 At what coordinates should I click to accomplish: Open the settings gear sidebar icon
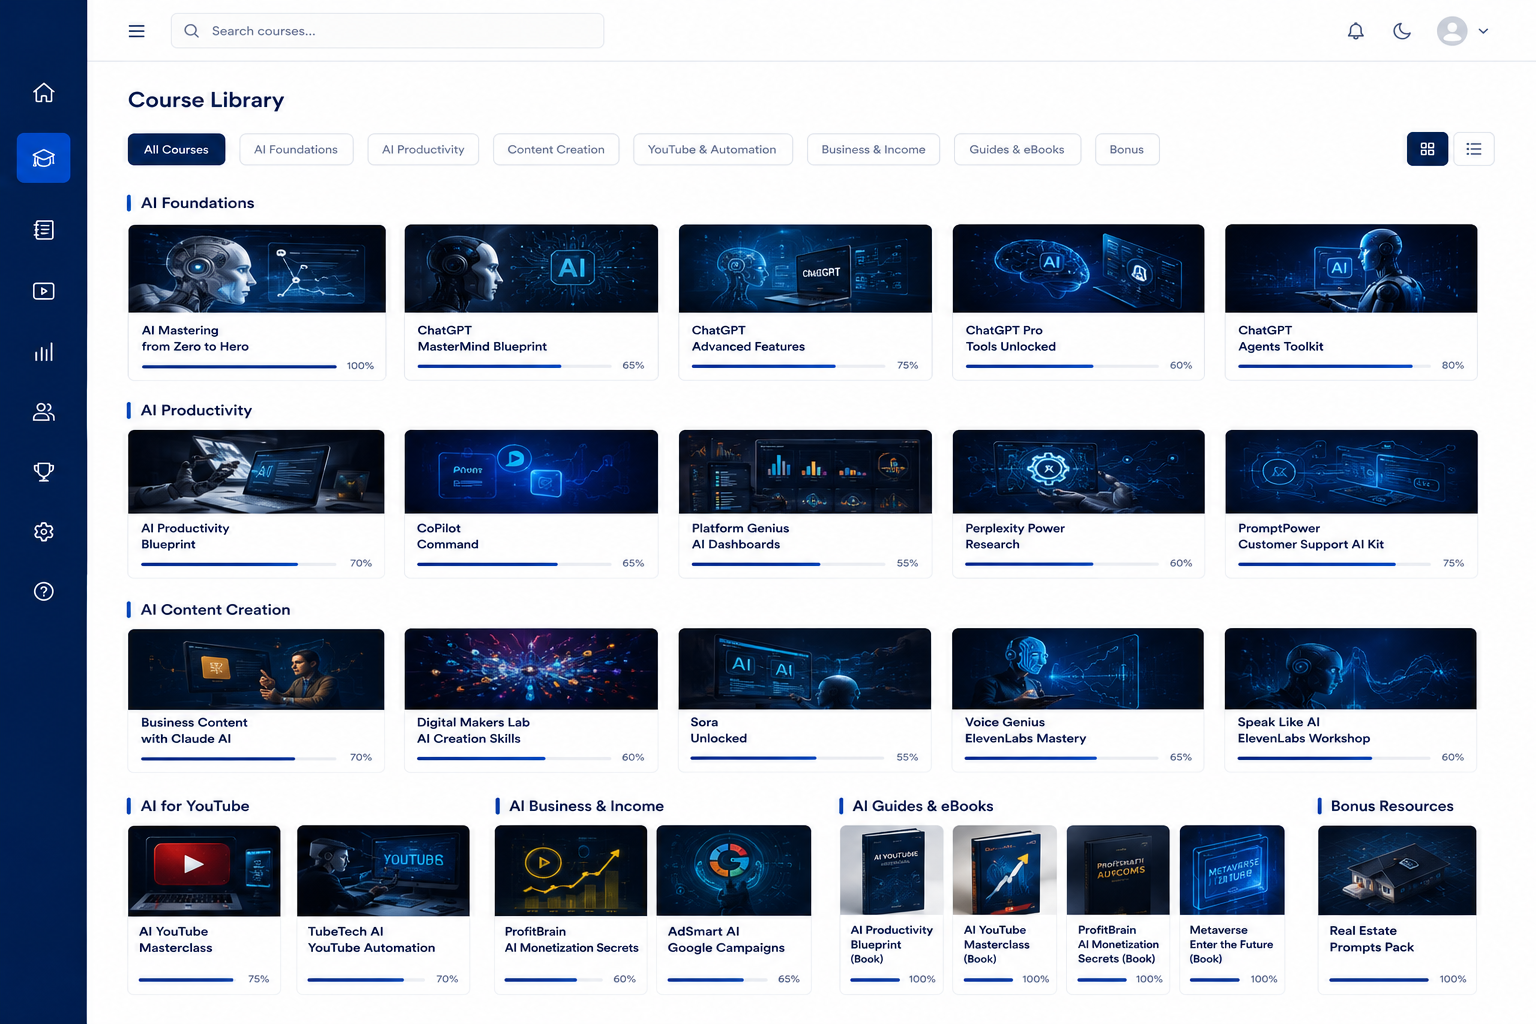43,532
